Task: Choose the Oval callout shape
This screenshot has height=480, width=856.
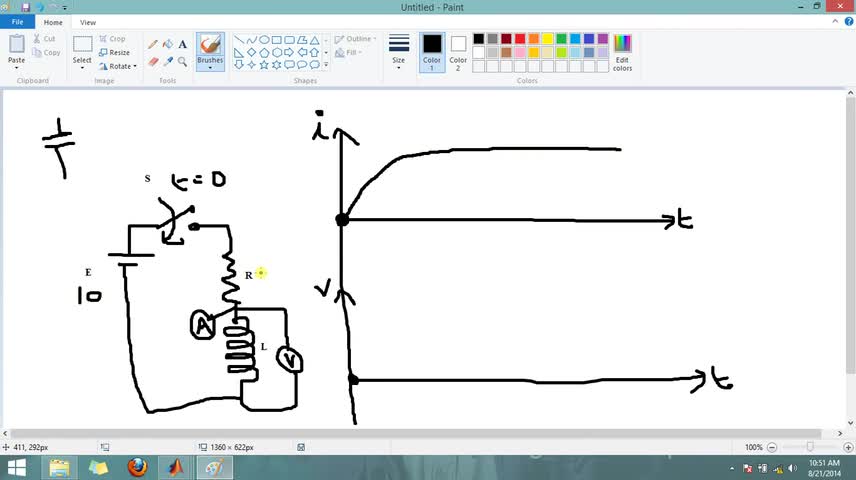Action: [x=302, y=65]
